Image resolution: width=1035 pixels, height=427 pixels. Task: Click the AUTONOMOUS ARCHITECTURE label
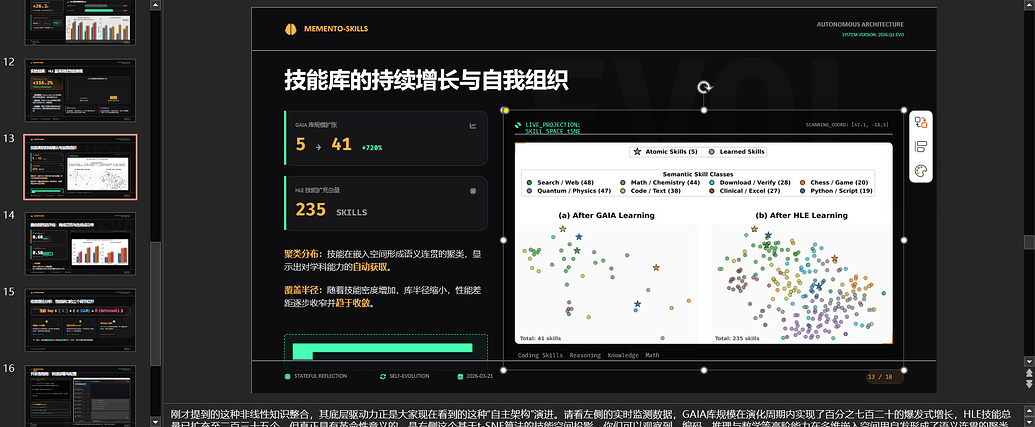click(860, 24)
